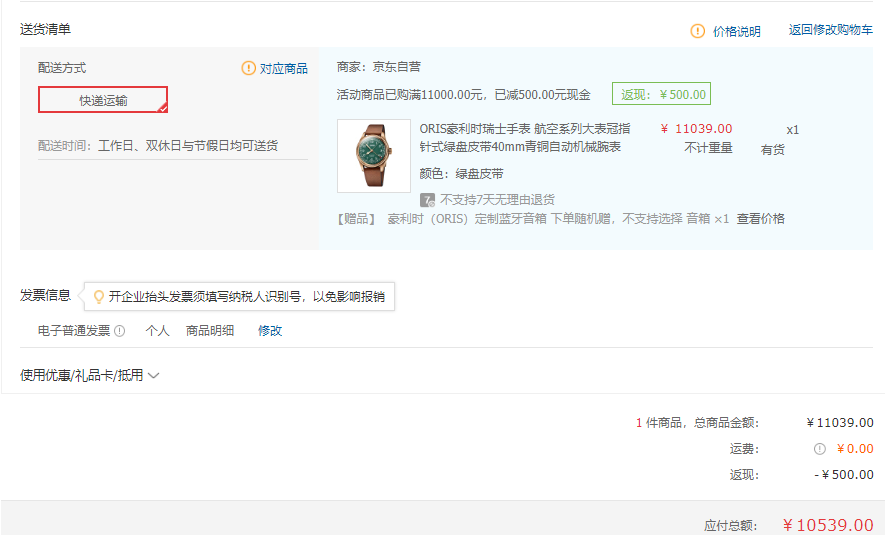Select the 快递运输 delivery option

pos(103,100)
